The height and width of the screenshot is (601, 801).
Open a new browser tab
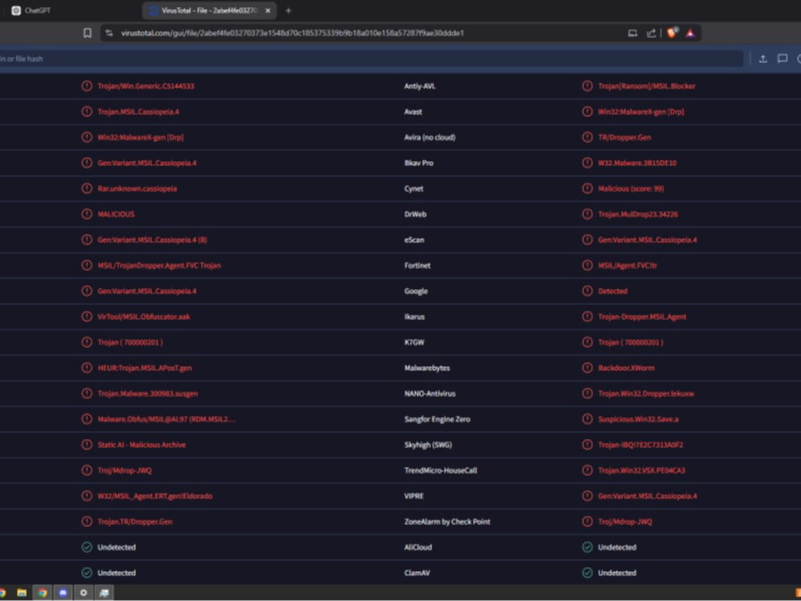[288, 10]
